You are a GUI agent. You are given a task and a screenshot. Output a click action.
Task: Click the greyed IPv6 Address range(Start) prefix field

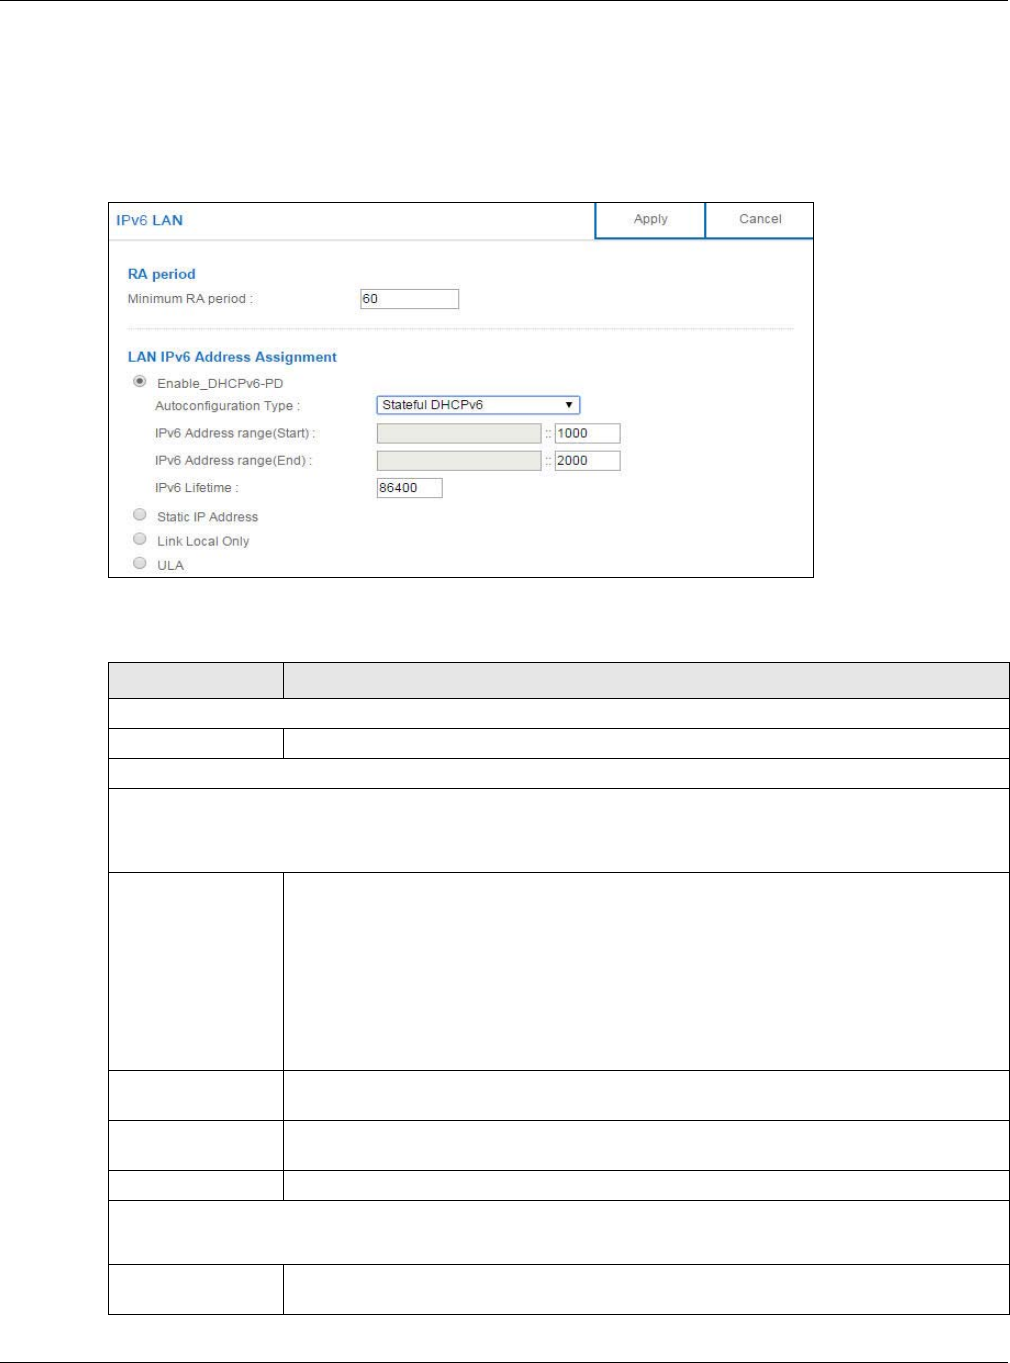[459, 433]
